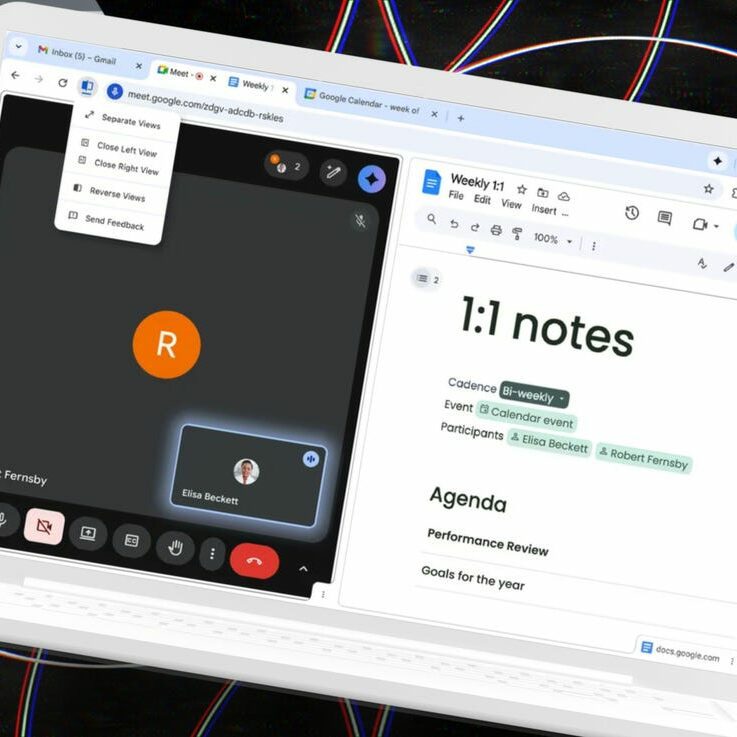The width and height of the screenshot is (737, 737).
Task: Click the present screen icon
Action: 88,533
